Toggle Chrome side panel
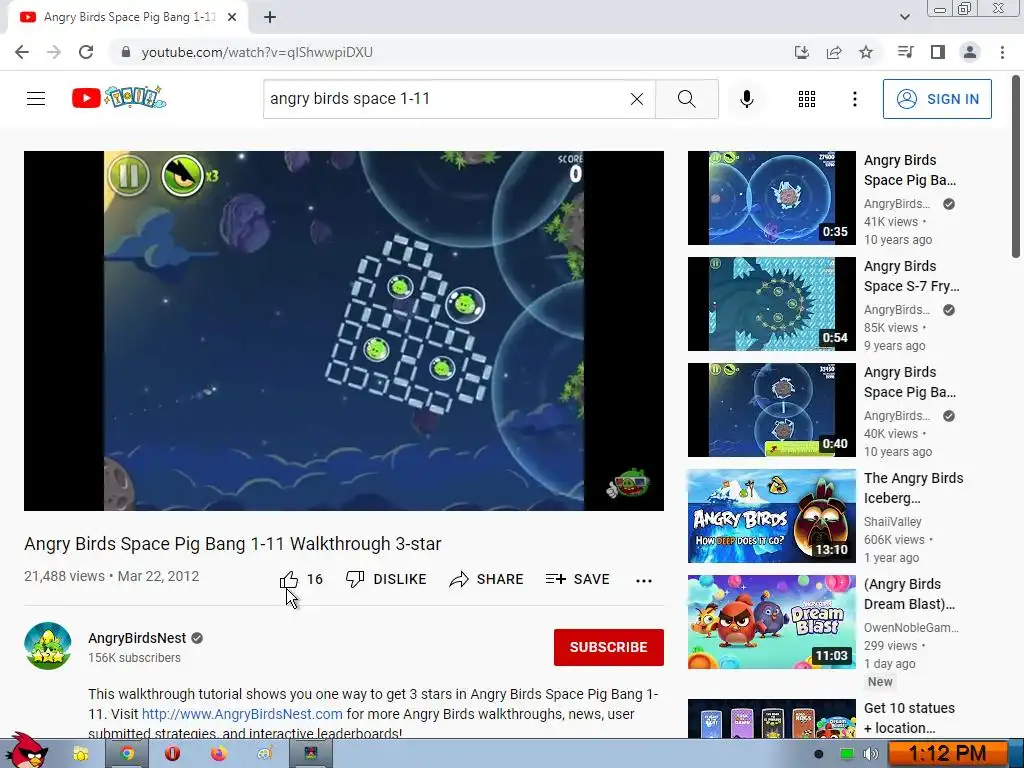Screen dimensions: 1024x768 point(938,52)
